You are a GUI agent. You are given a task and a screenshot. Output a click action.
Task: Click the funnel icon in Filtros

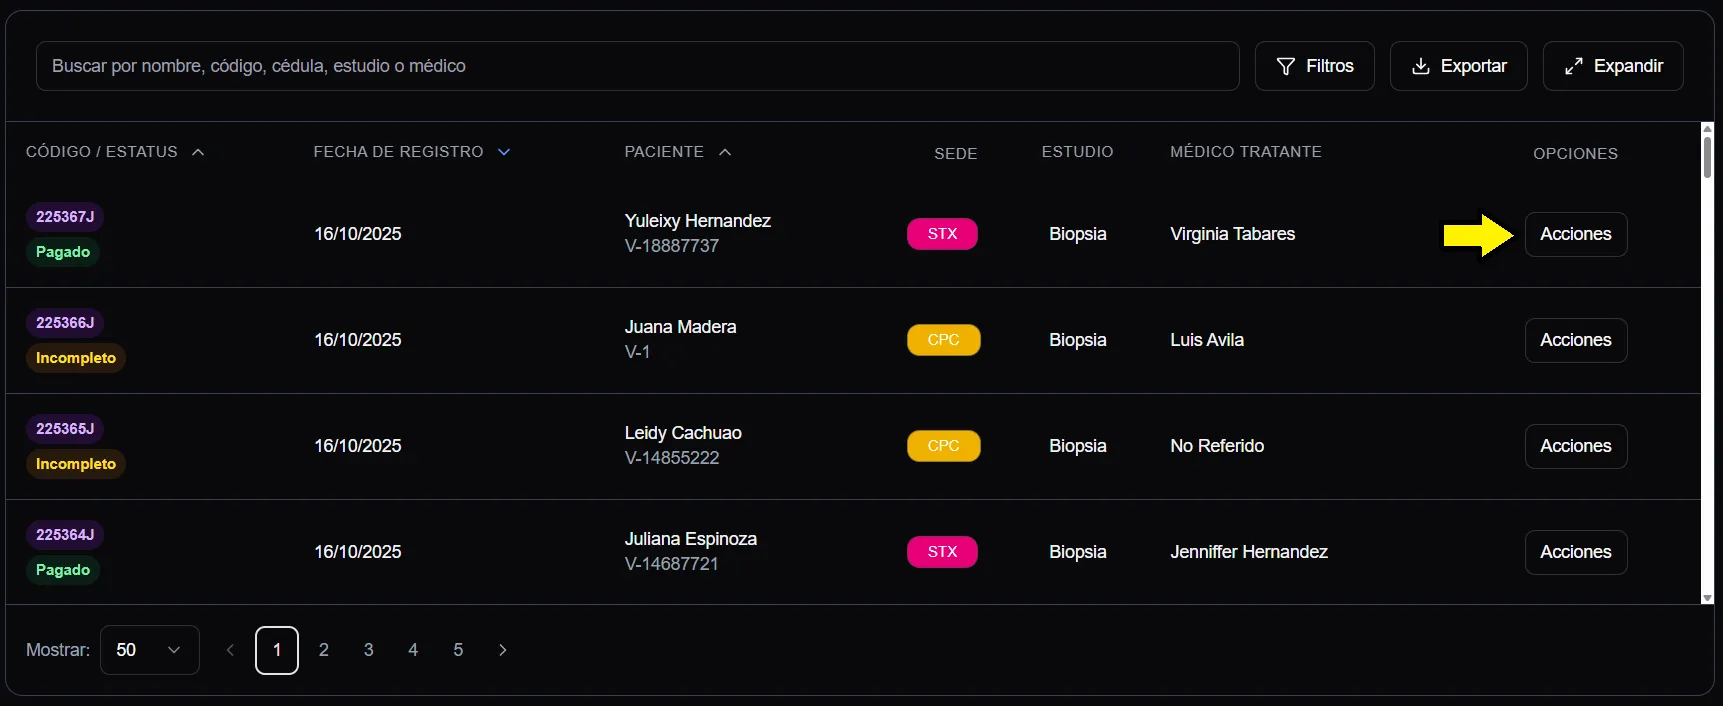[x=1286, y=66]
